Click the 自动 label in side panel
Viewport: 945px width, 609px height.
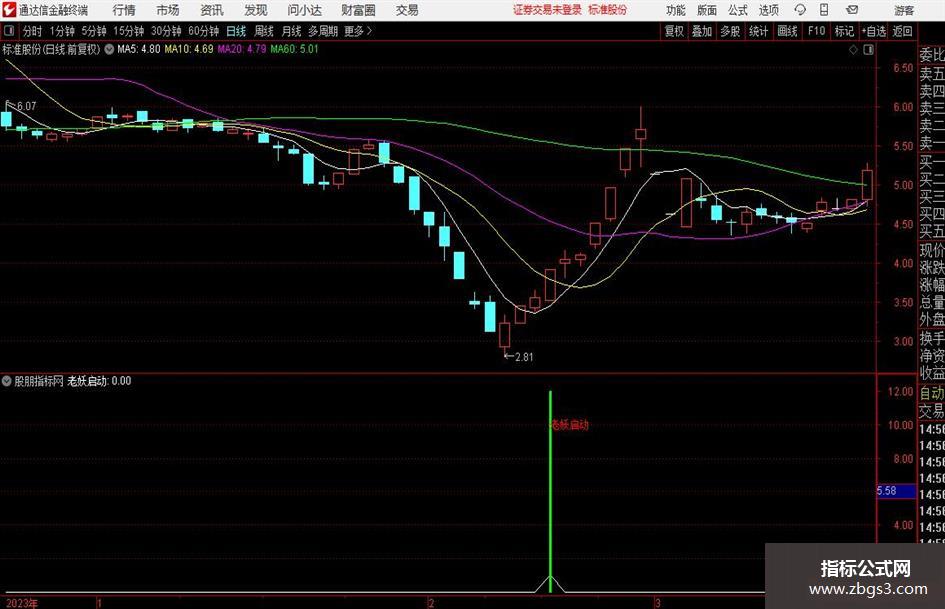point(932,393)
